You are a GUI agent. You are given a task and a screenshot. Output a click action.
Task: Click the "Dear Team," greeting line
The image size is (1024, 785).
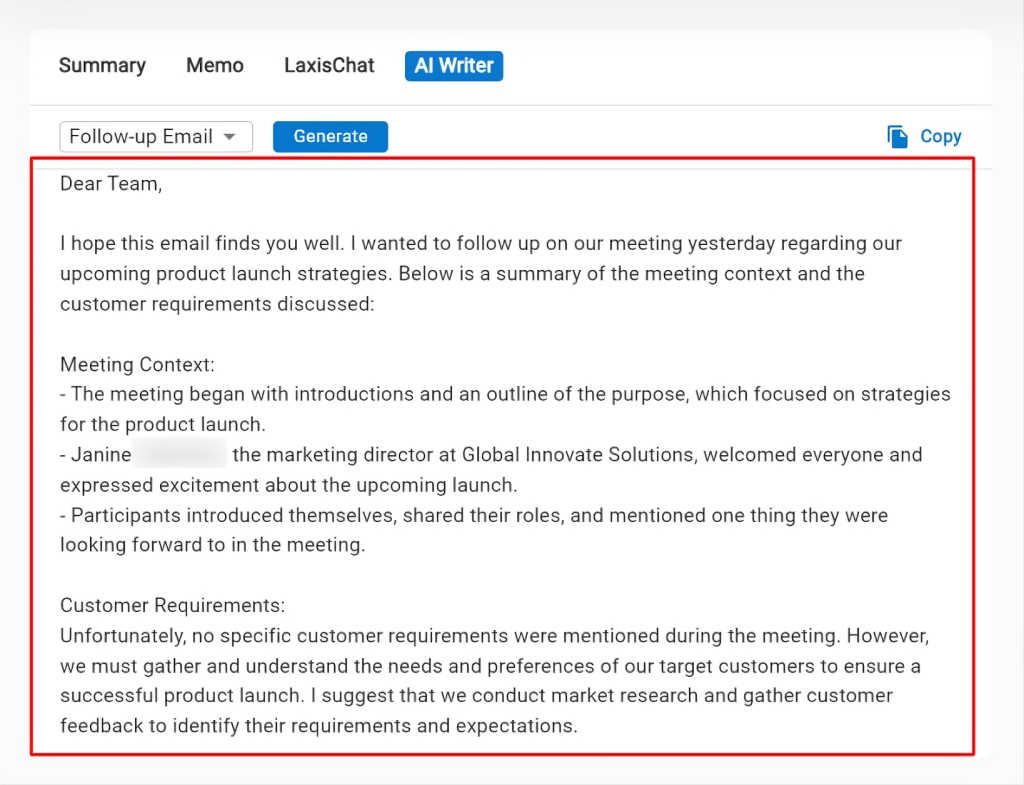click(110, 184)
